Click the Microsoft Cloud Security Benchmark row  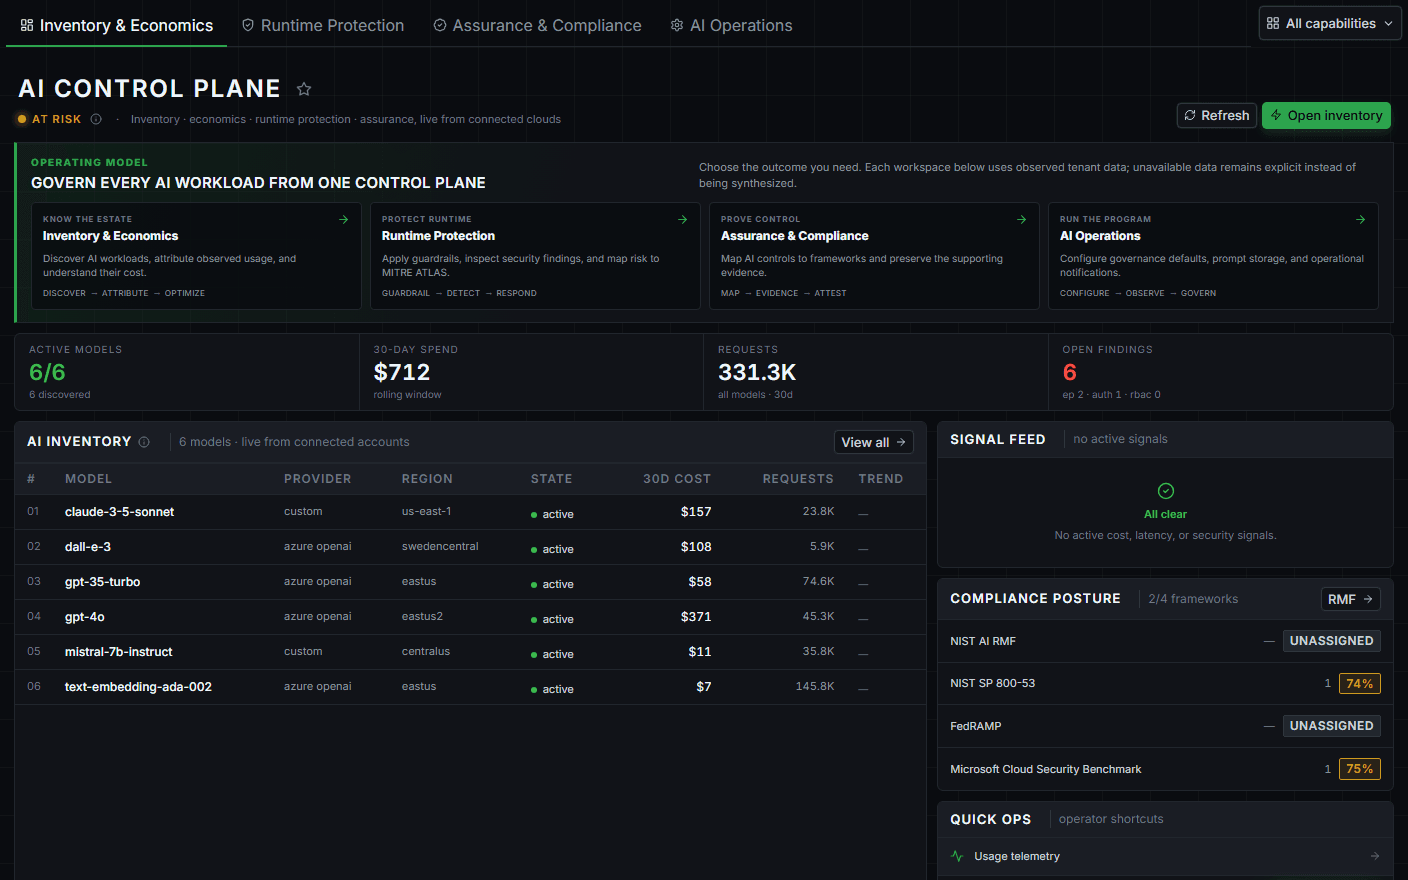pos(1165,769)
